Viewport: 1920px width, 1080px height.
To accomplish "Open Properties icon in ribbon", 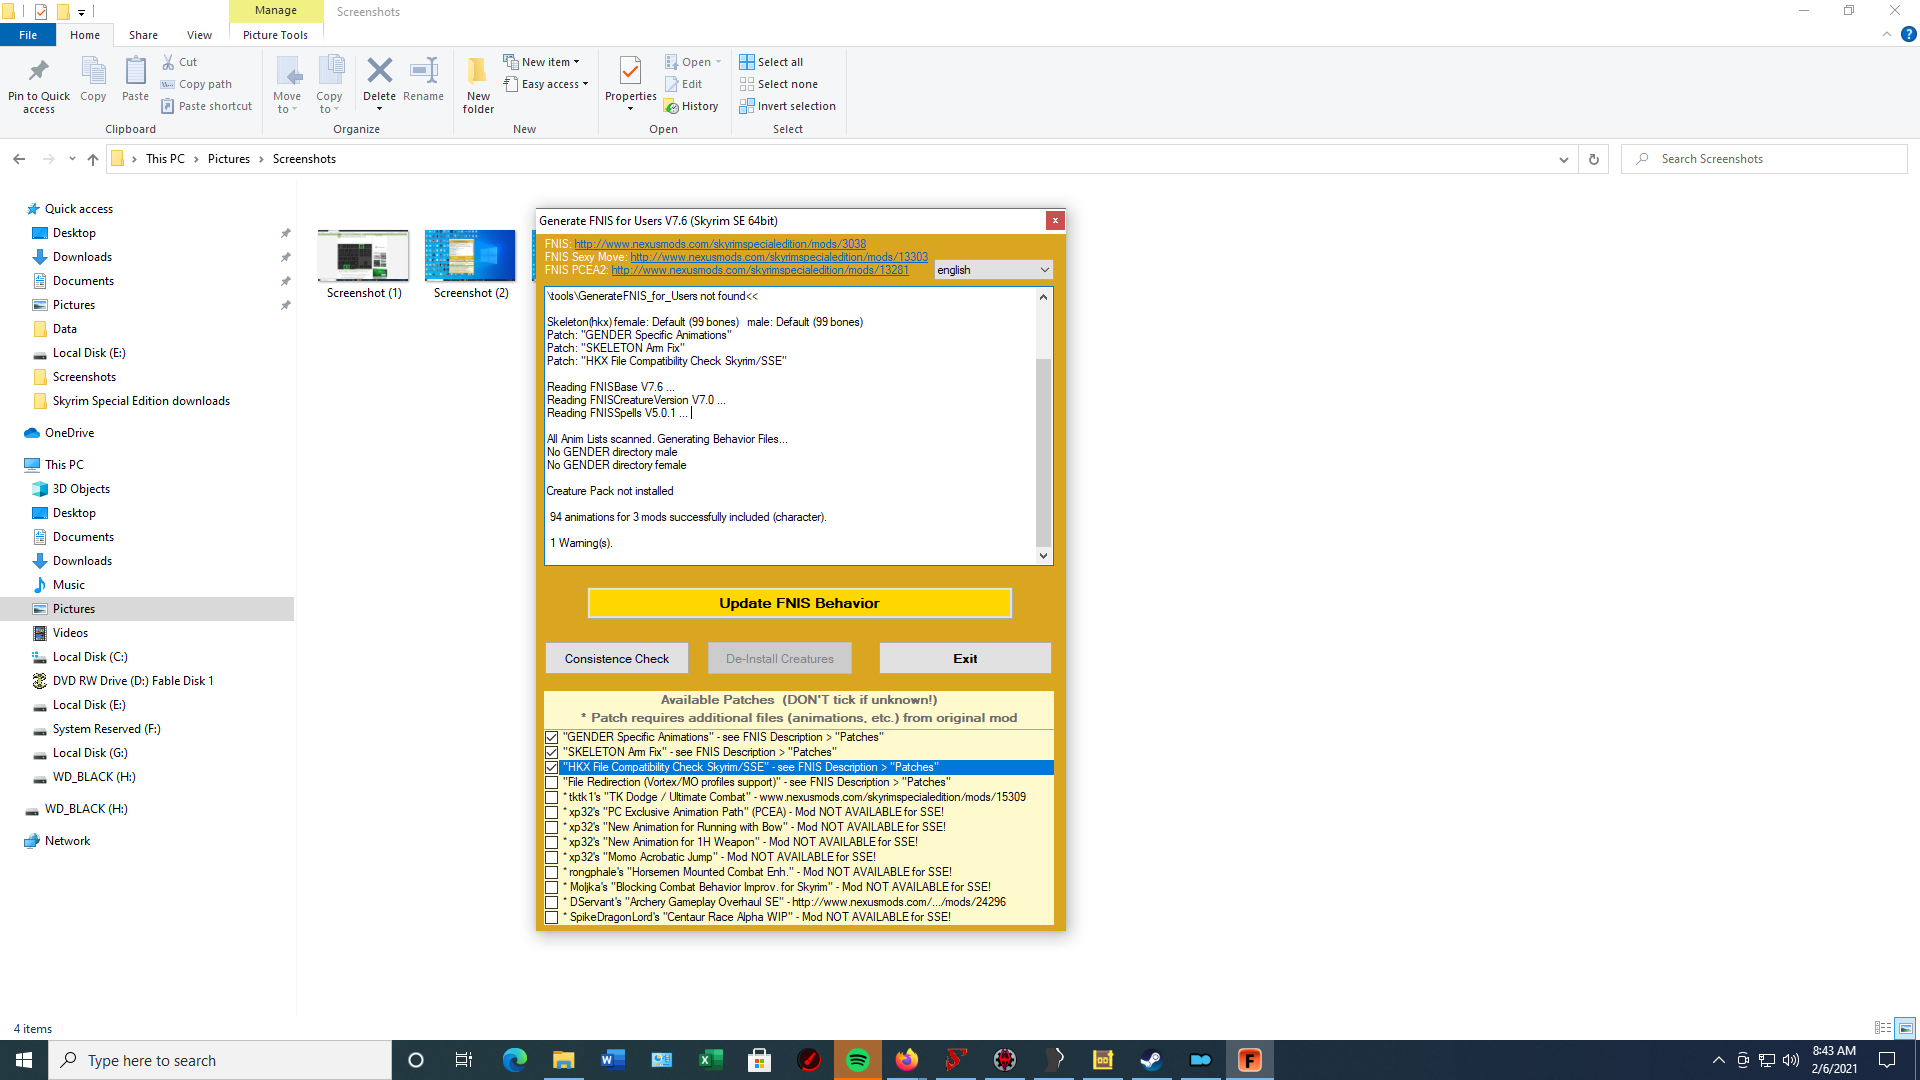I will coord(630,71).
